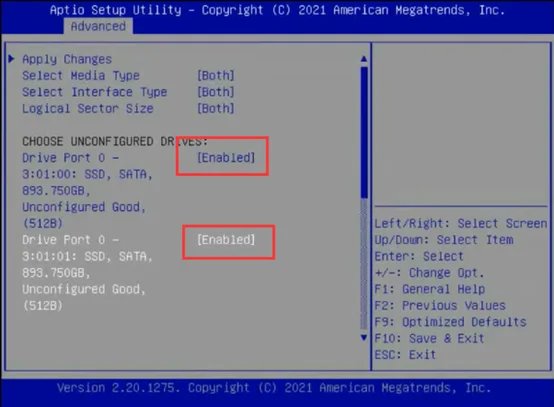Click the arrow beside Apply Changes
The image size is (554, 407).
tap(11, 58)
